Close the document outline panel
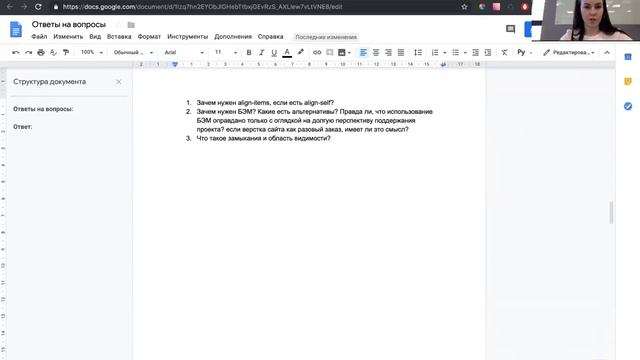The image size is (640, 360). pos(119,82)
